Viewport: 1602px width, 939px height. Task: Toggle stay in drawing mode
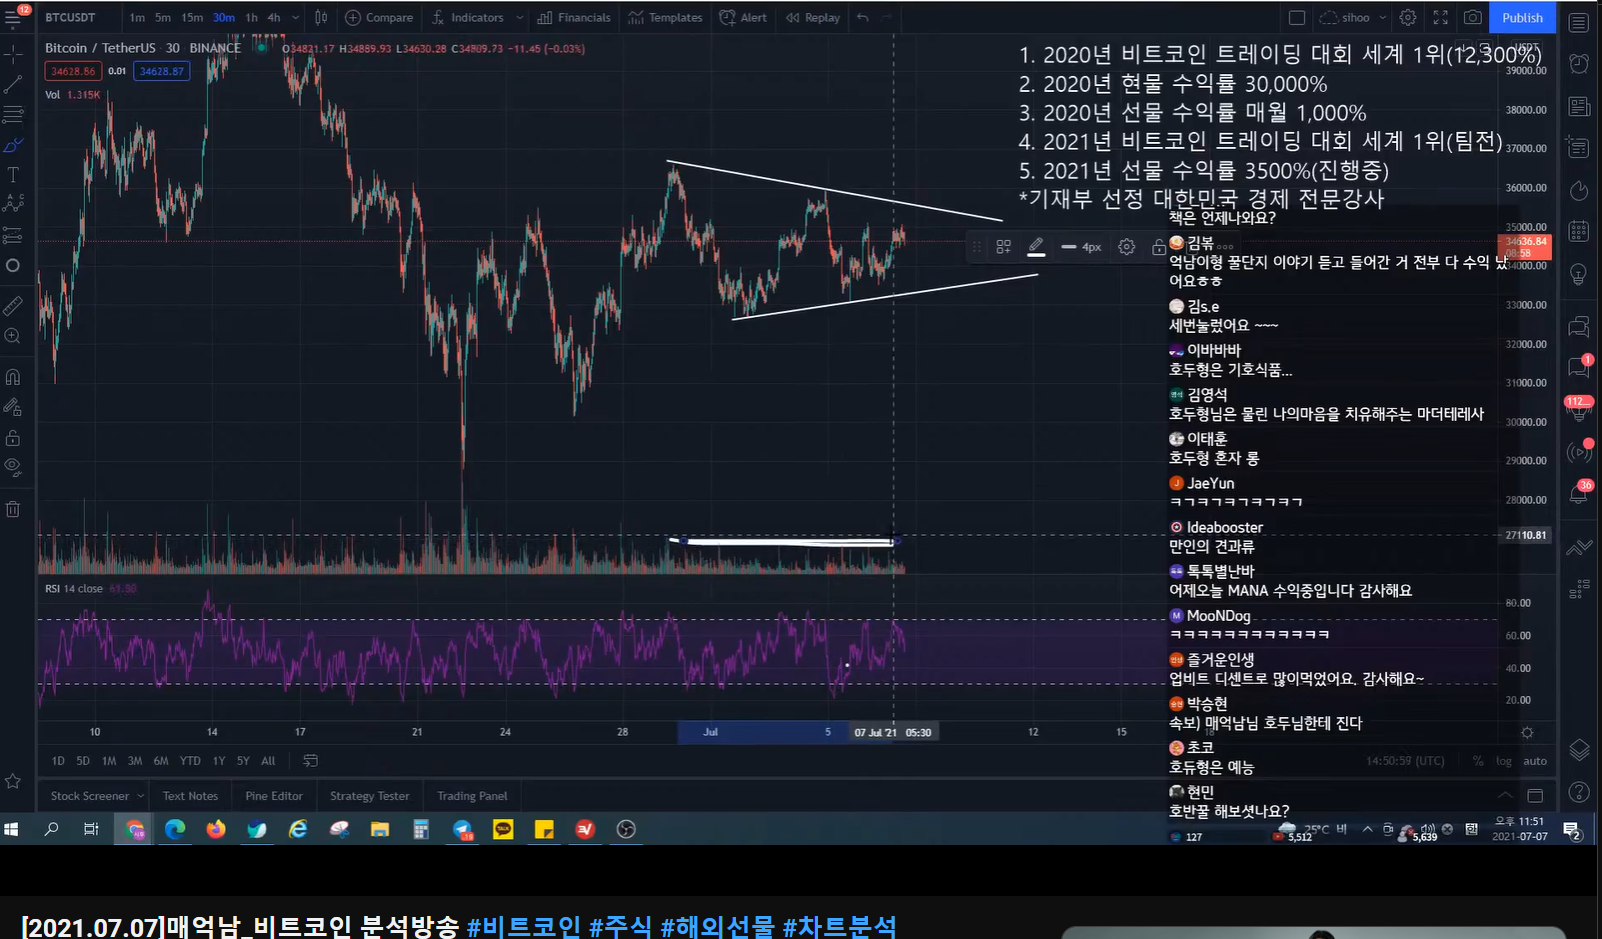(x=13, y=407)
